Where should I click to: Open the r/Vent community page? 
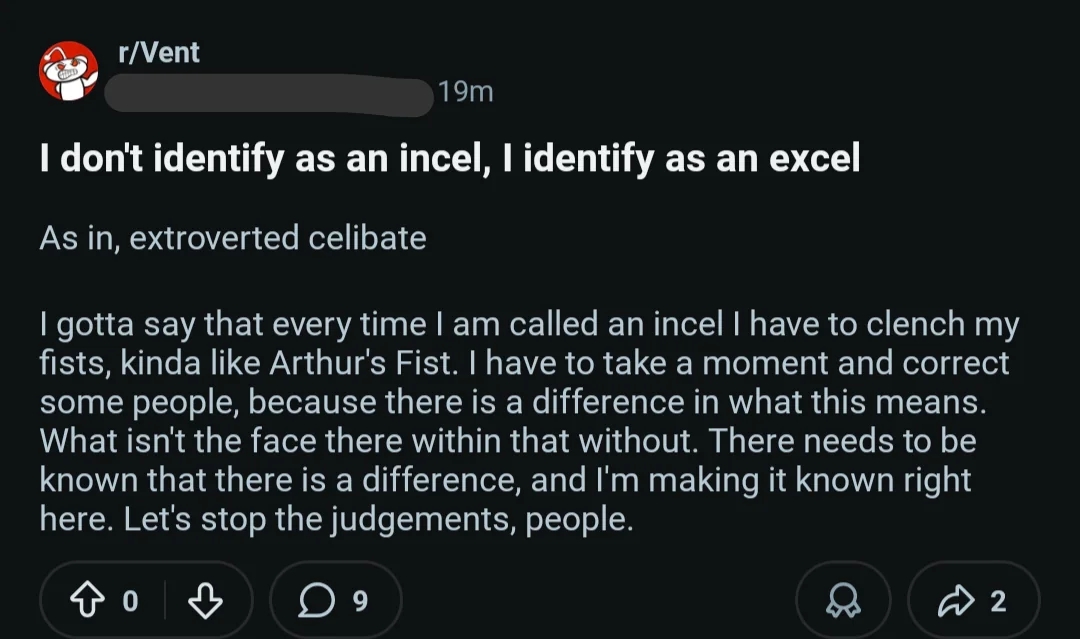click(159, 52)
